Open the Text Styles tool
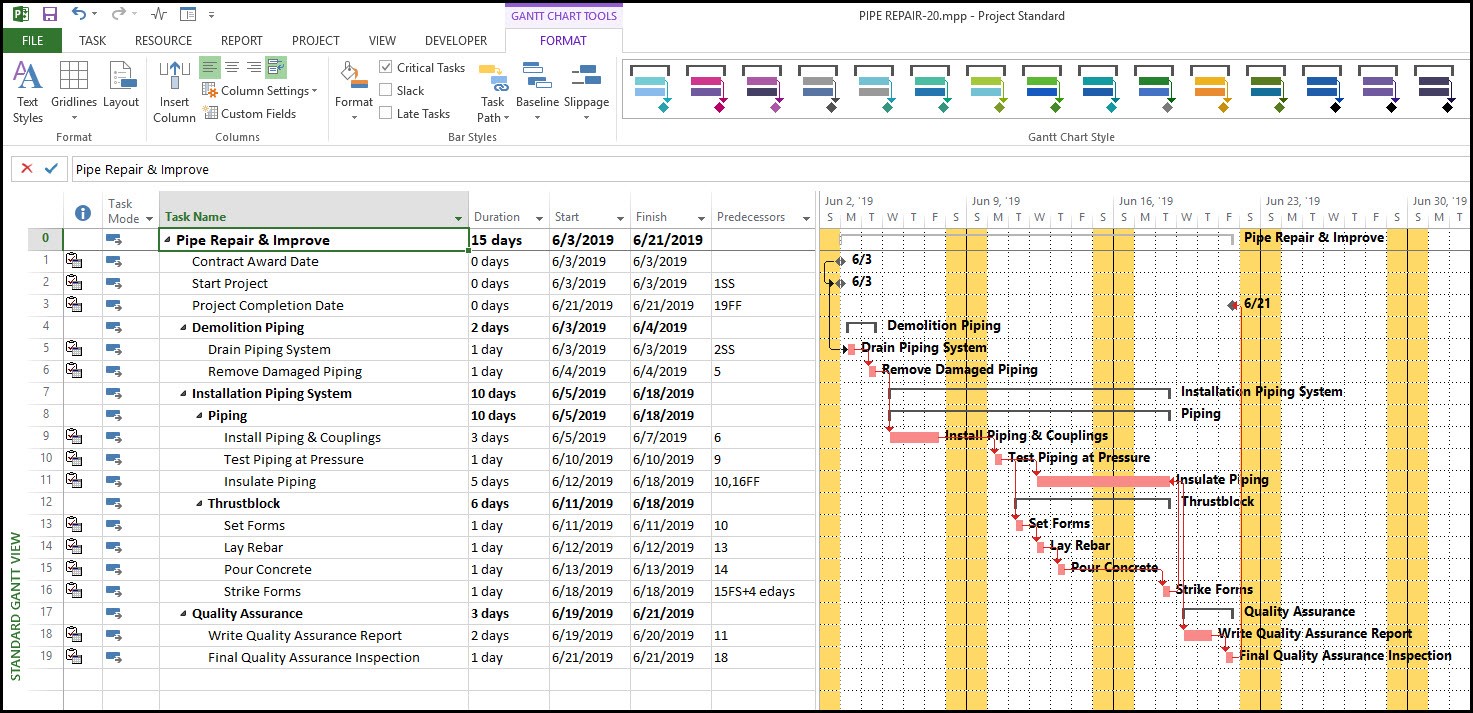 click(28, 91)
